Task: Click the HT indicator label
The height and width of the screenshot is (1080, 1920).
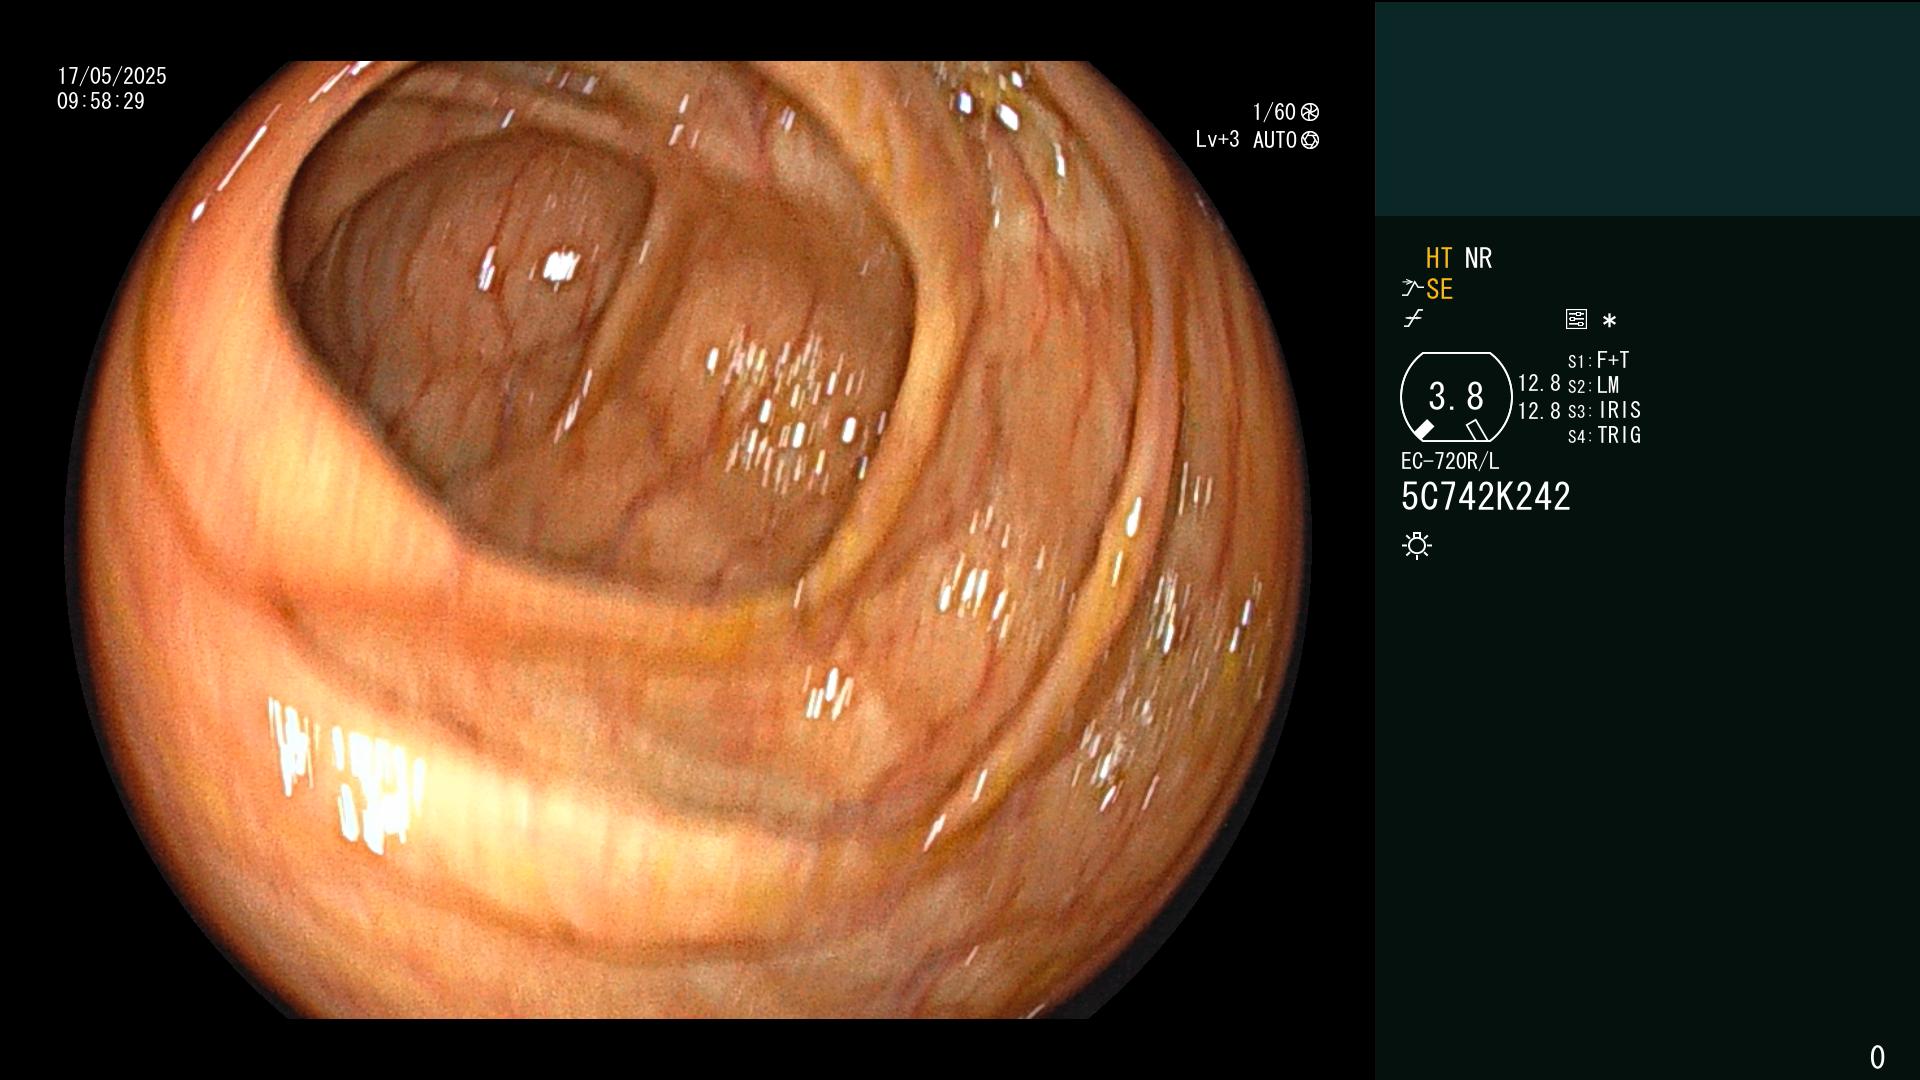Action: (x=1439, y=258)
